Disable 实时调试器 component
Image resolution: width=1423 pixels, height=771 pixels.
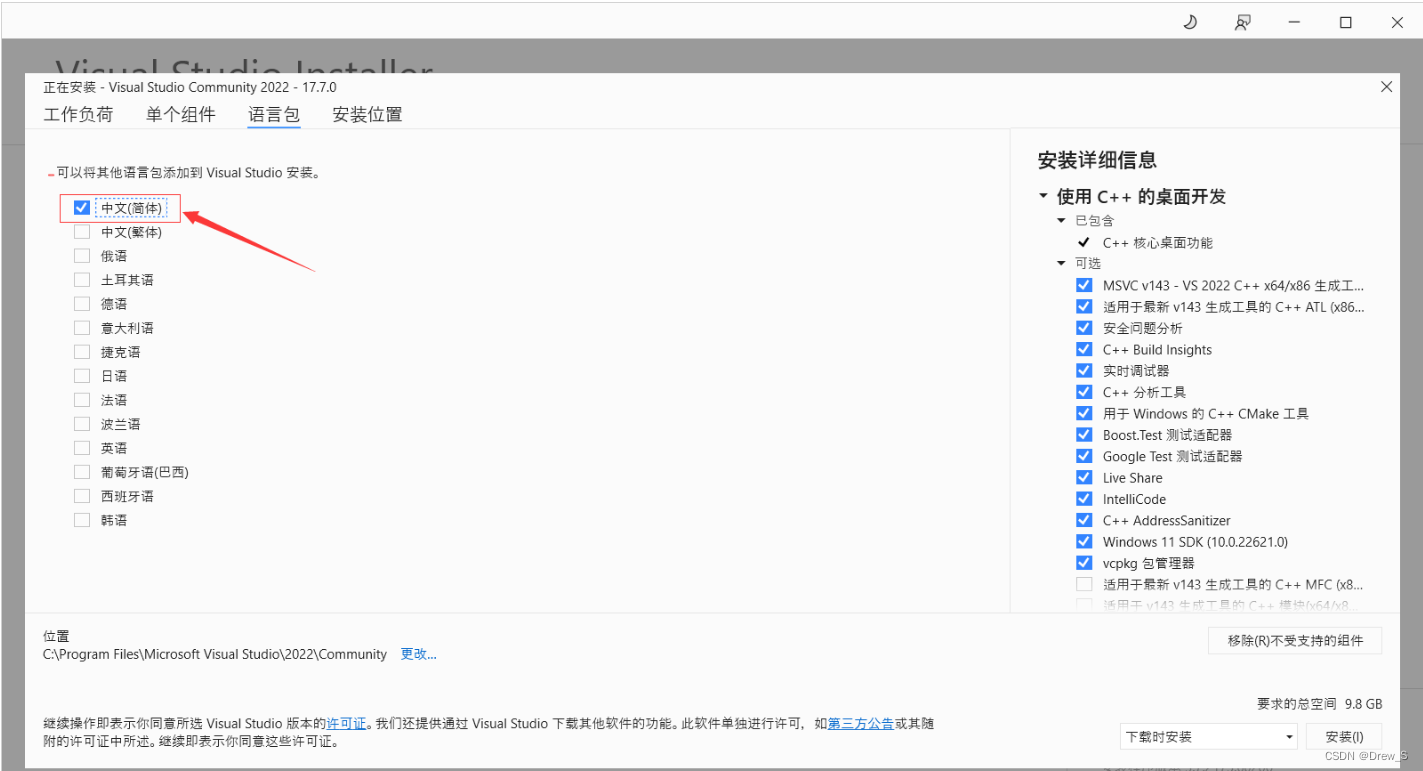click(1084, 371)
